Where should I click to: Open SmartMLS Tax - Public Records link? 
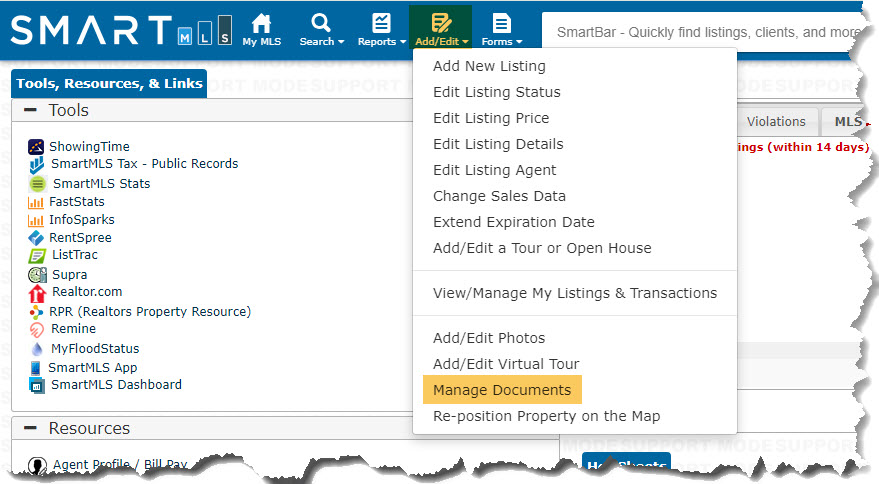[x=145, y=164]
